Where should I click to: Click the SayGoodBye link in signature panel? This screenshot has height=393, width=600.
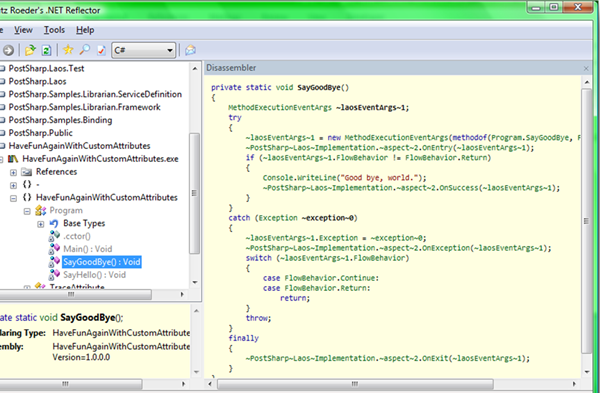tap(88, 318)
